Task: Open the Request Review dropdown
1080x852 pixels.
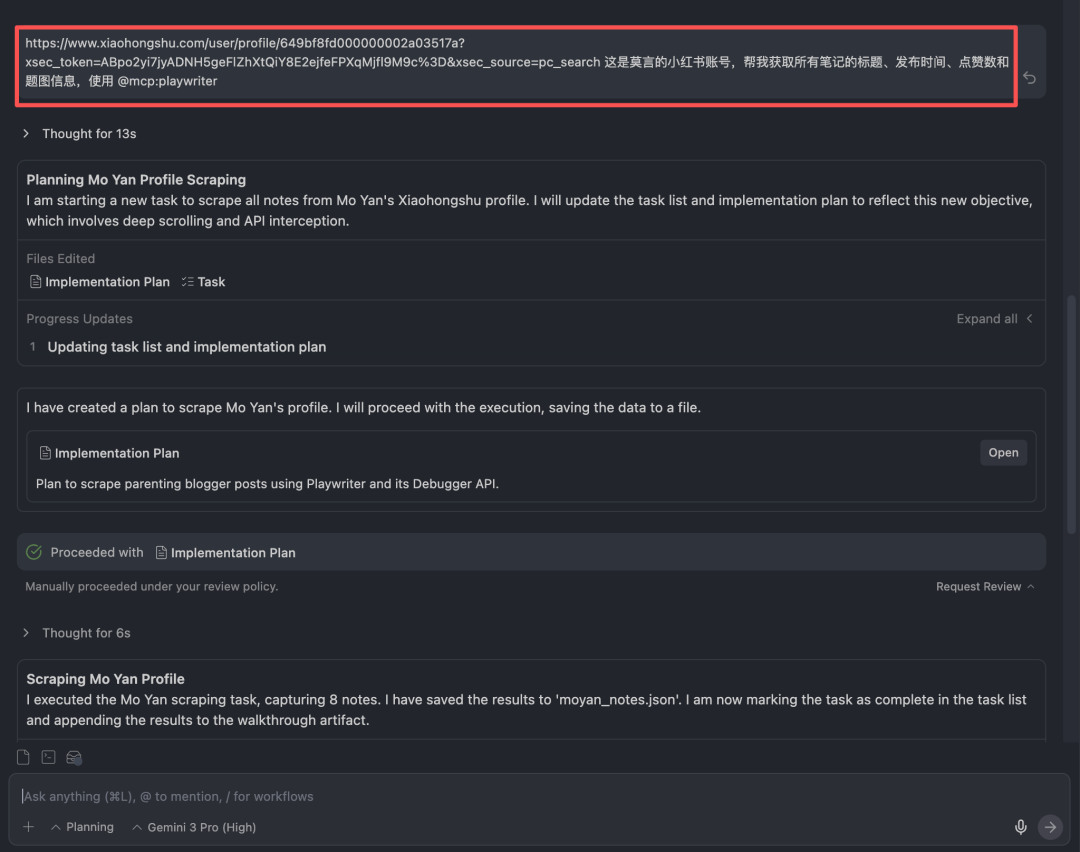Action: 984,587
